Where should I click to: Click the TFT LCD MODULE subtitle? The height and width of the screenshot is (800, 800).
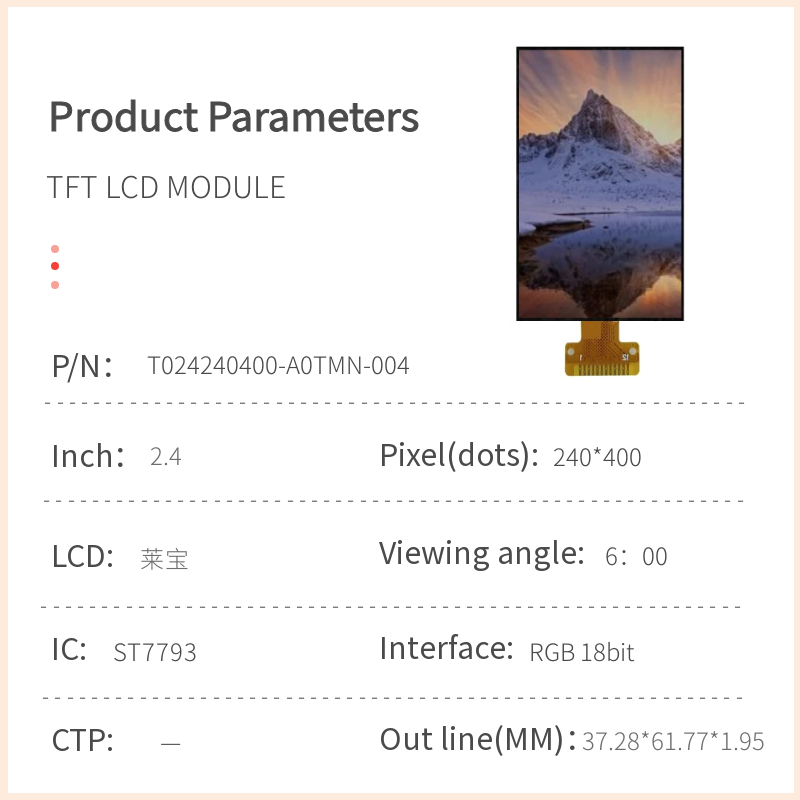[x=167, y=188]
